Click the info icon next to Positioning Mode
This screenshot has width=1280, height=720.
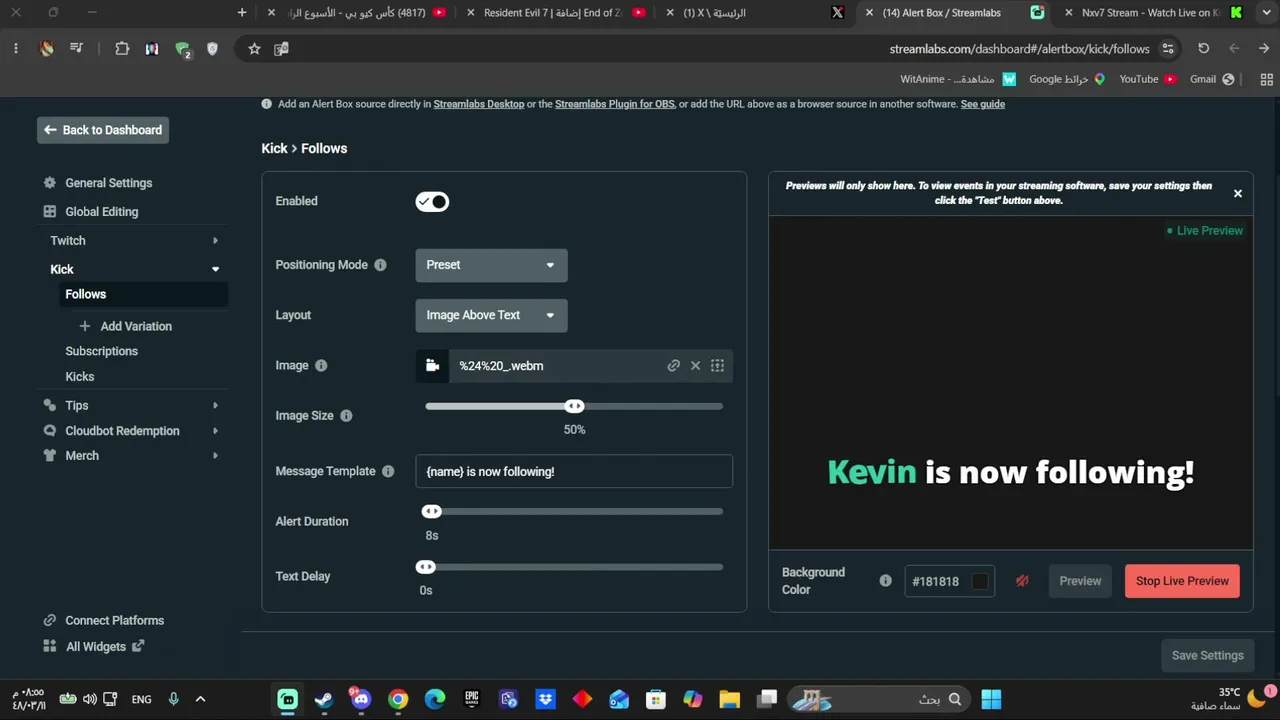[x=380, y=265]
